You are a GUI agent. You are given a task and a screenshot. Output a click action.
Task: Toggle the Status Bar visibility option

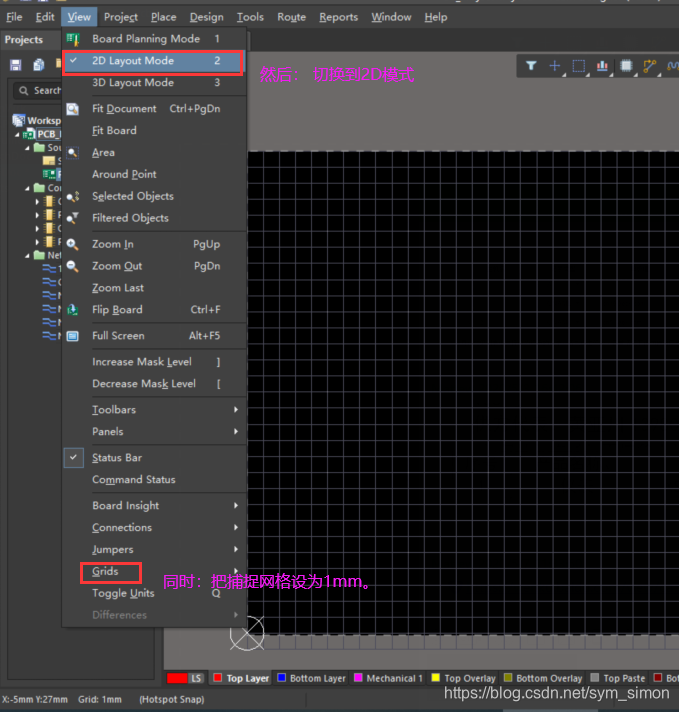pos(116,458)
